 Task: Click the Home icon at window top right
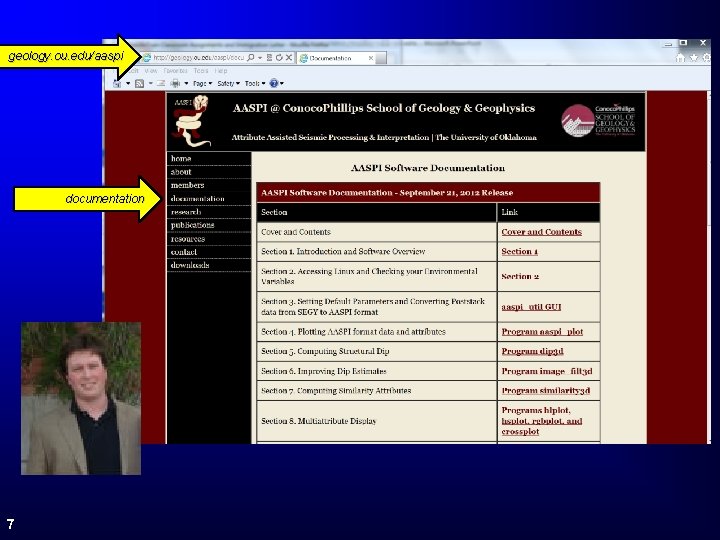pyautogui.click(x=681, y=58)
